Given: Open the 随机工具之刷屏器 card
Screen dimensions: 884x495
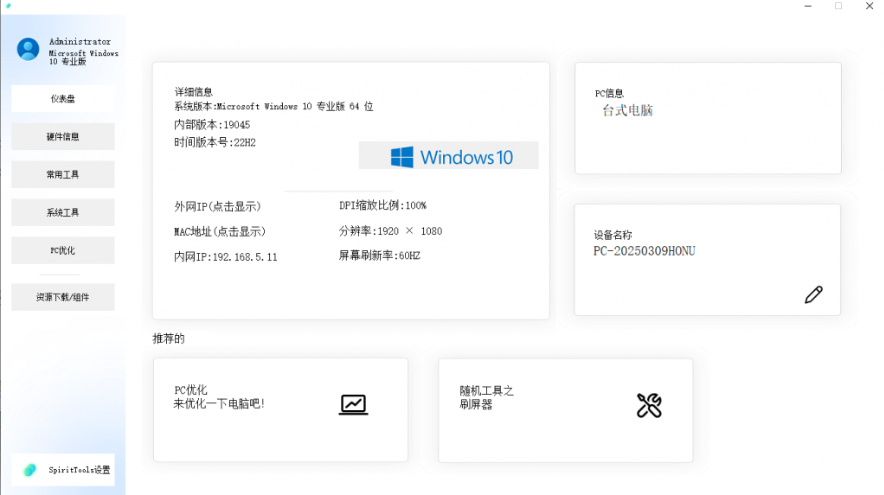Looking at the screenshot, I should coord(565,410).
